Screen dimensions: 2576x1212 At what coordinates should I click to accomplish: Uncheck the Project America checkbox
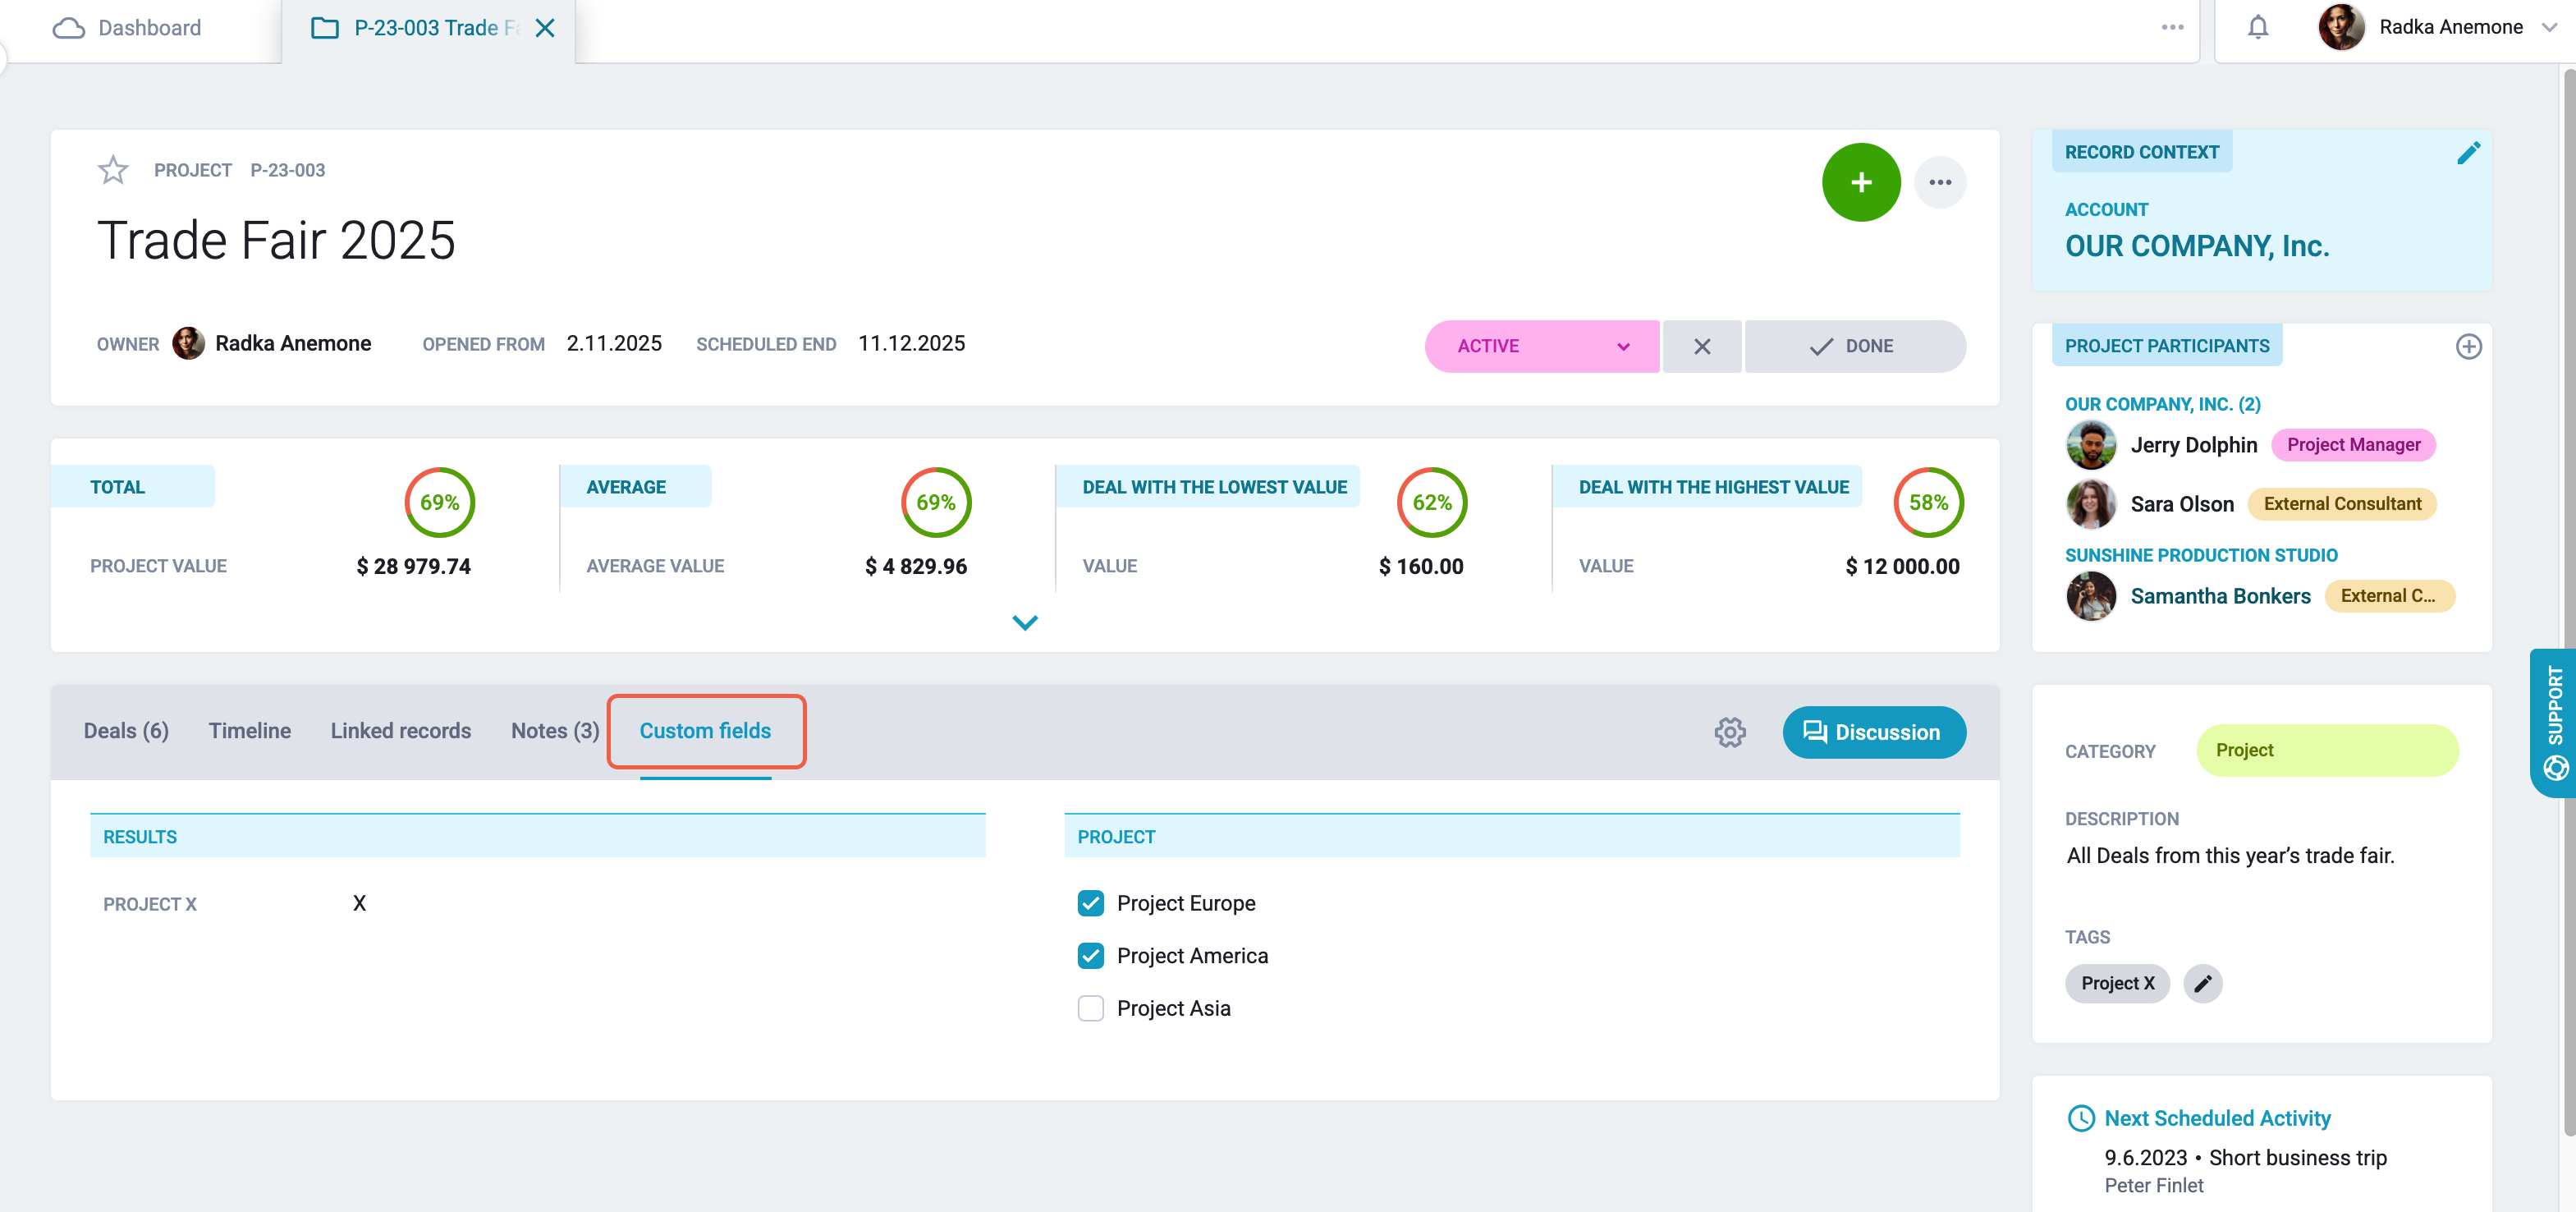(x=1090, y=956)
